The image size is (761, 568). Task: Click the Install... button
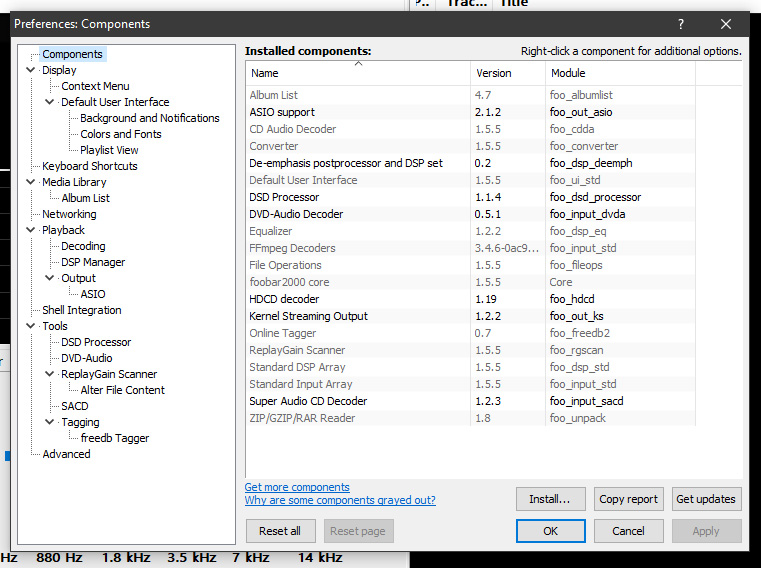point(550,499)
